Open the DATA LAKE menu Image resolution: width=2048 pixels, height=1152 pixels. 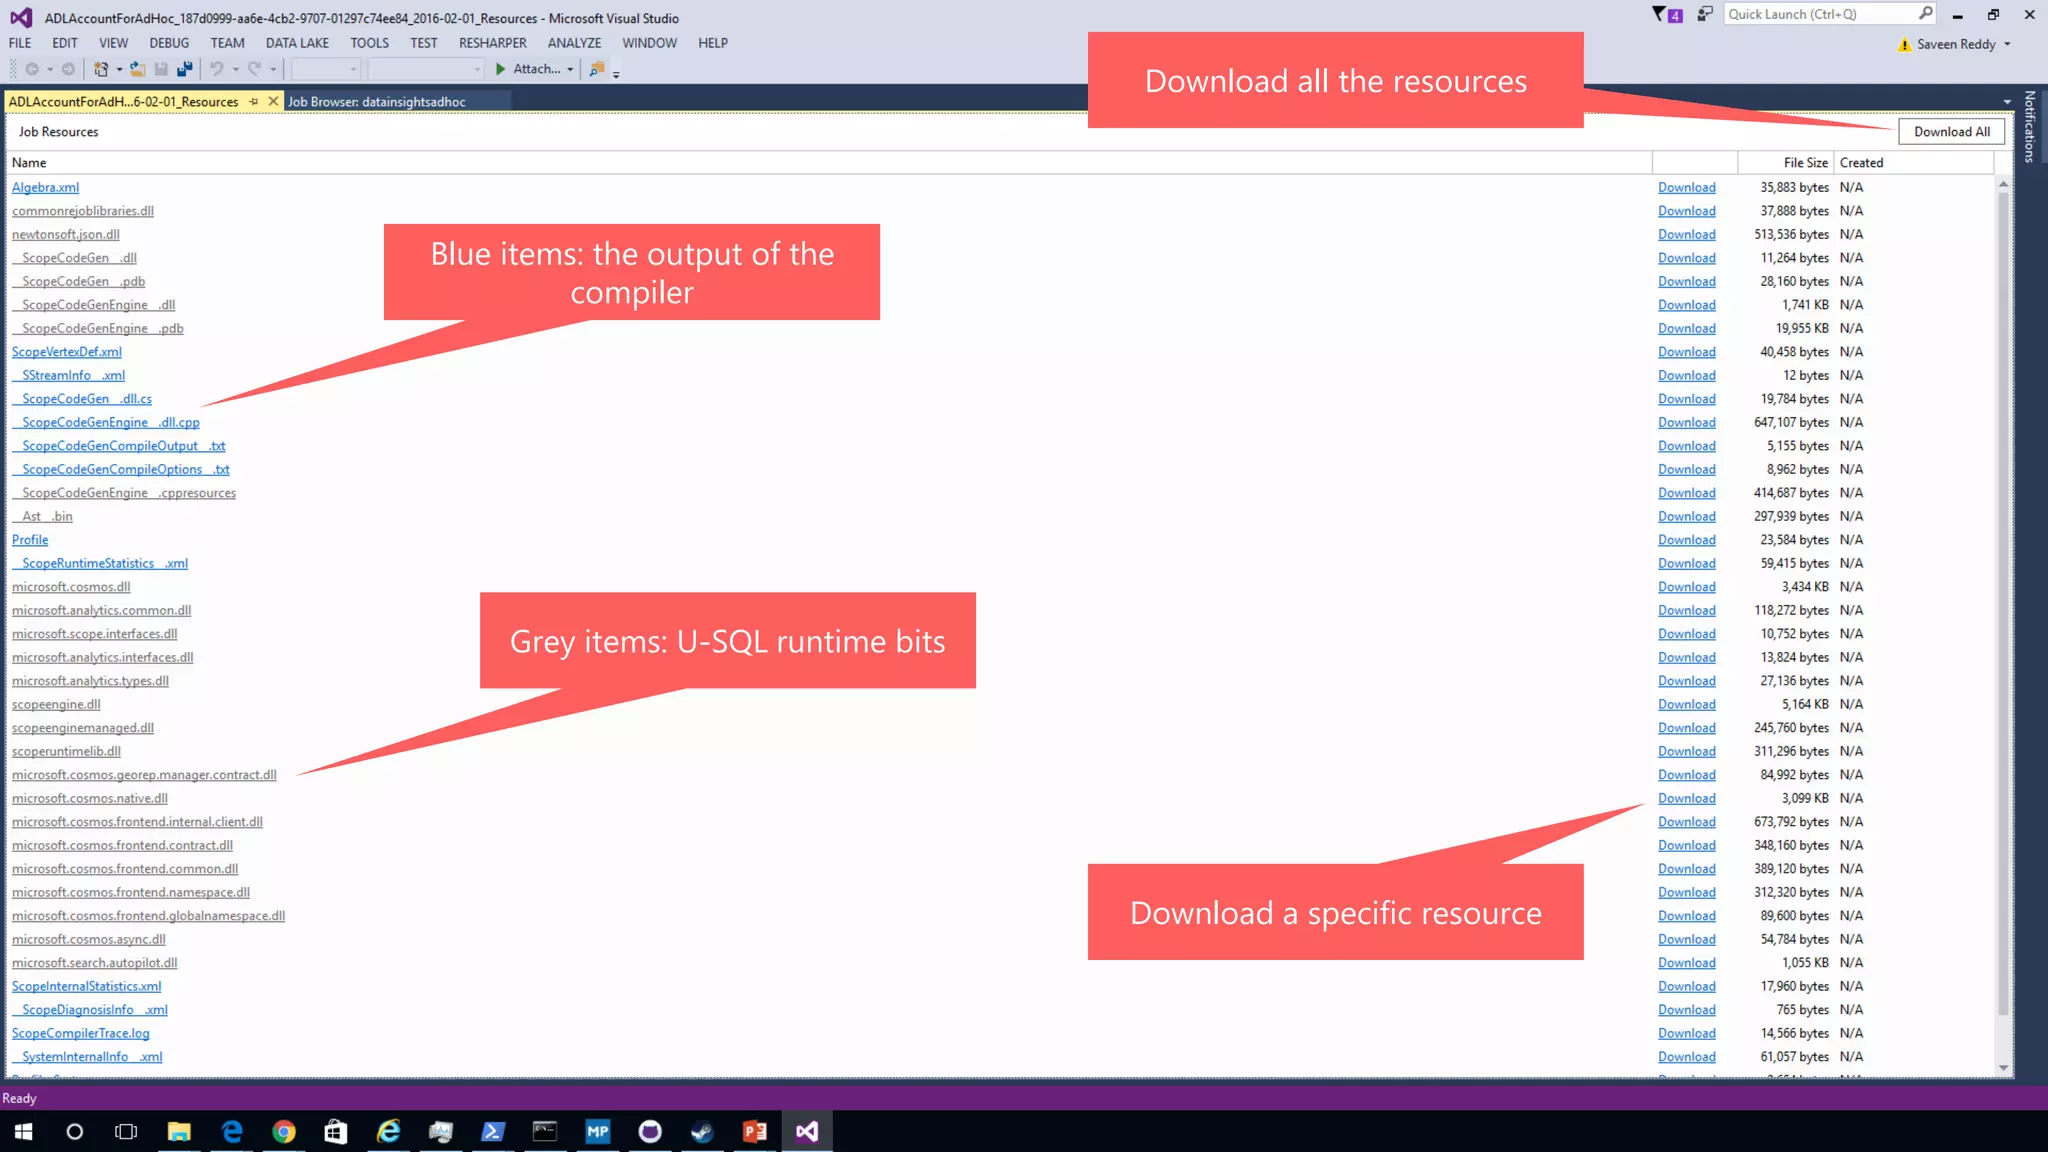click(x=297, y=43)
